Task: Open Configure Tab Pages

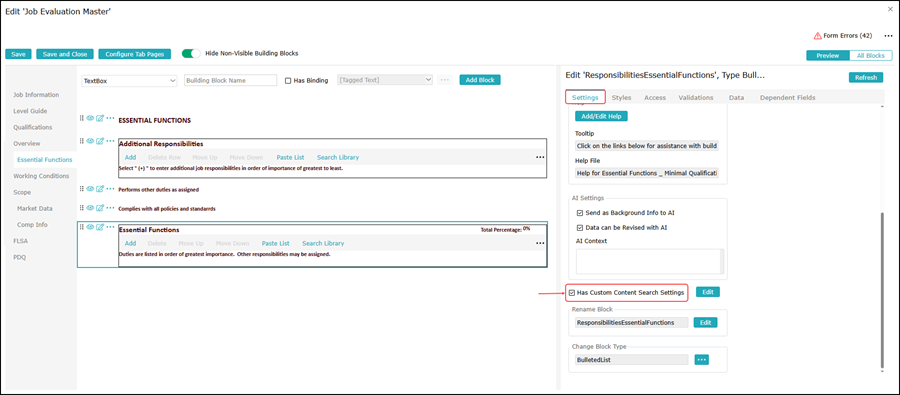Action: click(x=135, y=54)
